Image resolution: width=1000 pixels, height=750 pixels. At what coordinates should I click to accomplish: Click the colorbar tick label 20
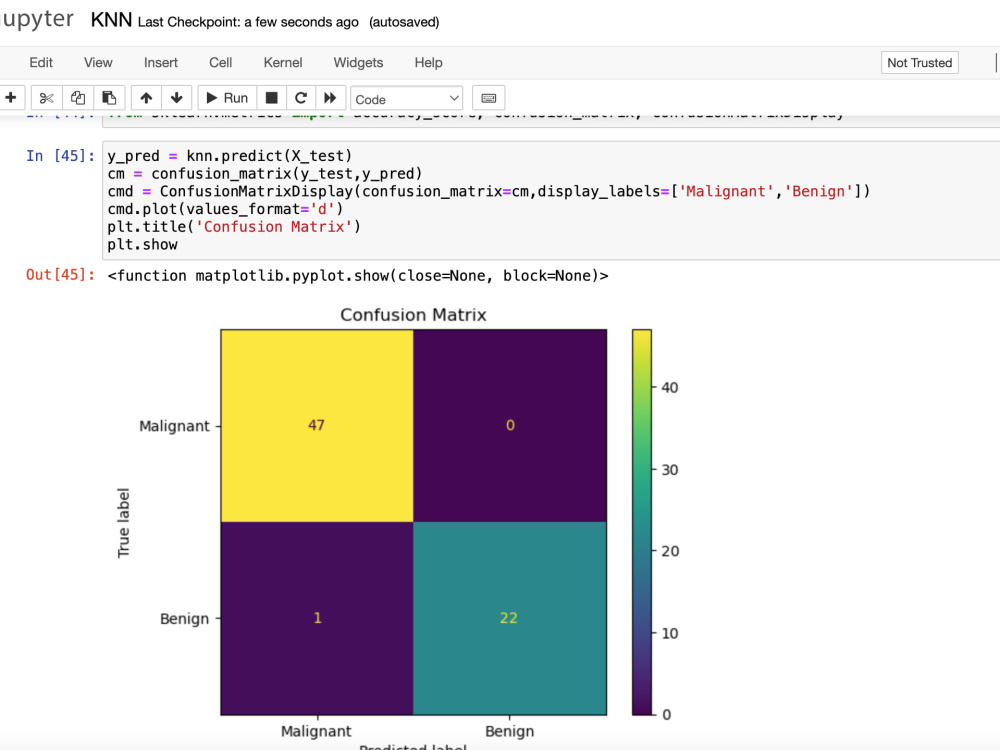tap(670, 551)
